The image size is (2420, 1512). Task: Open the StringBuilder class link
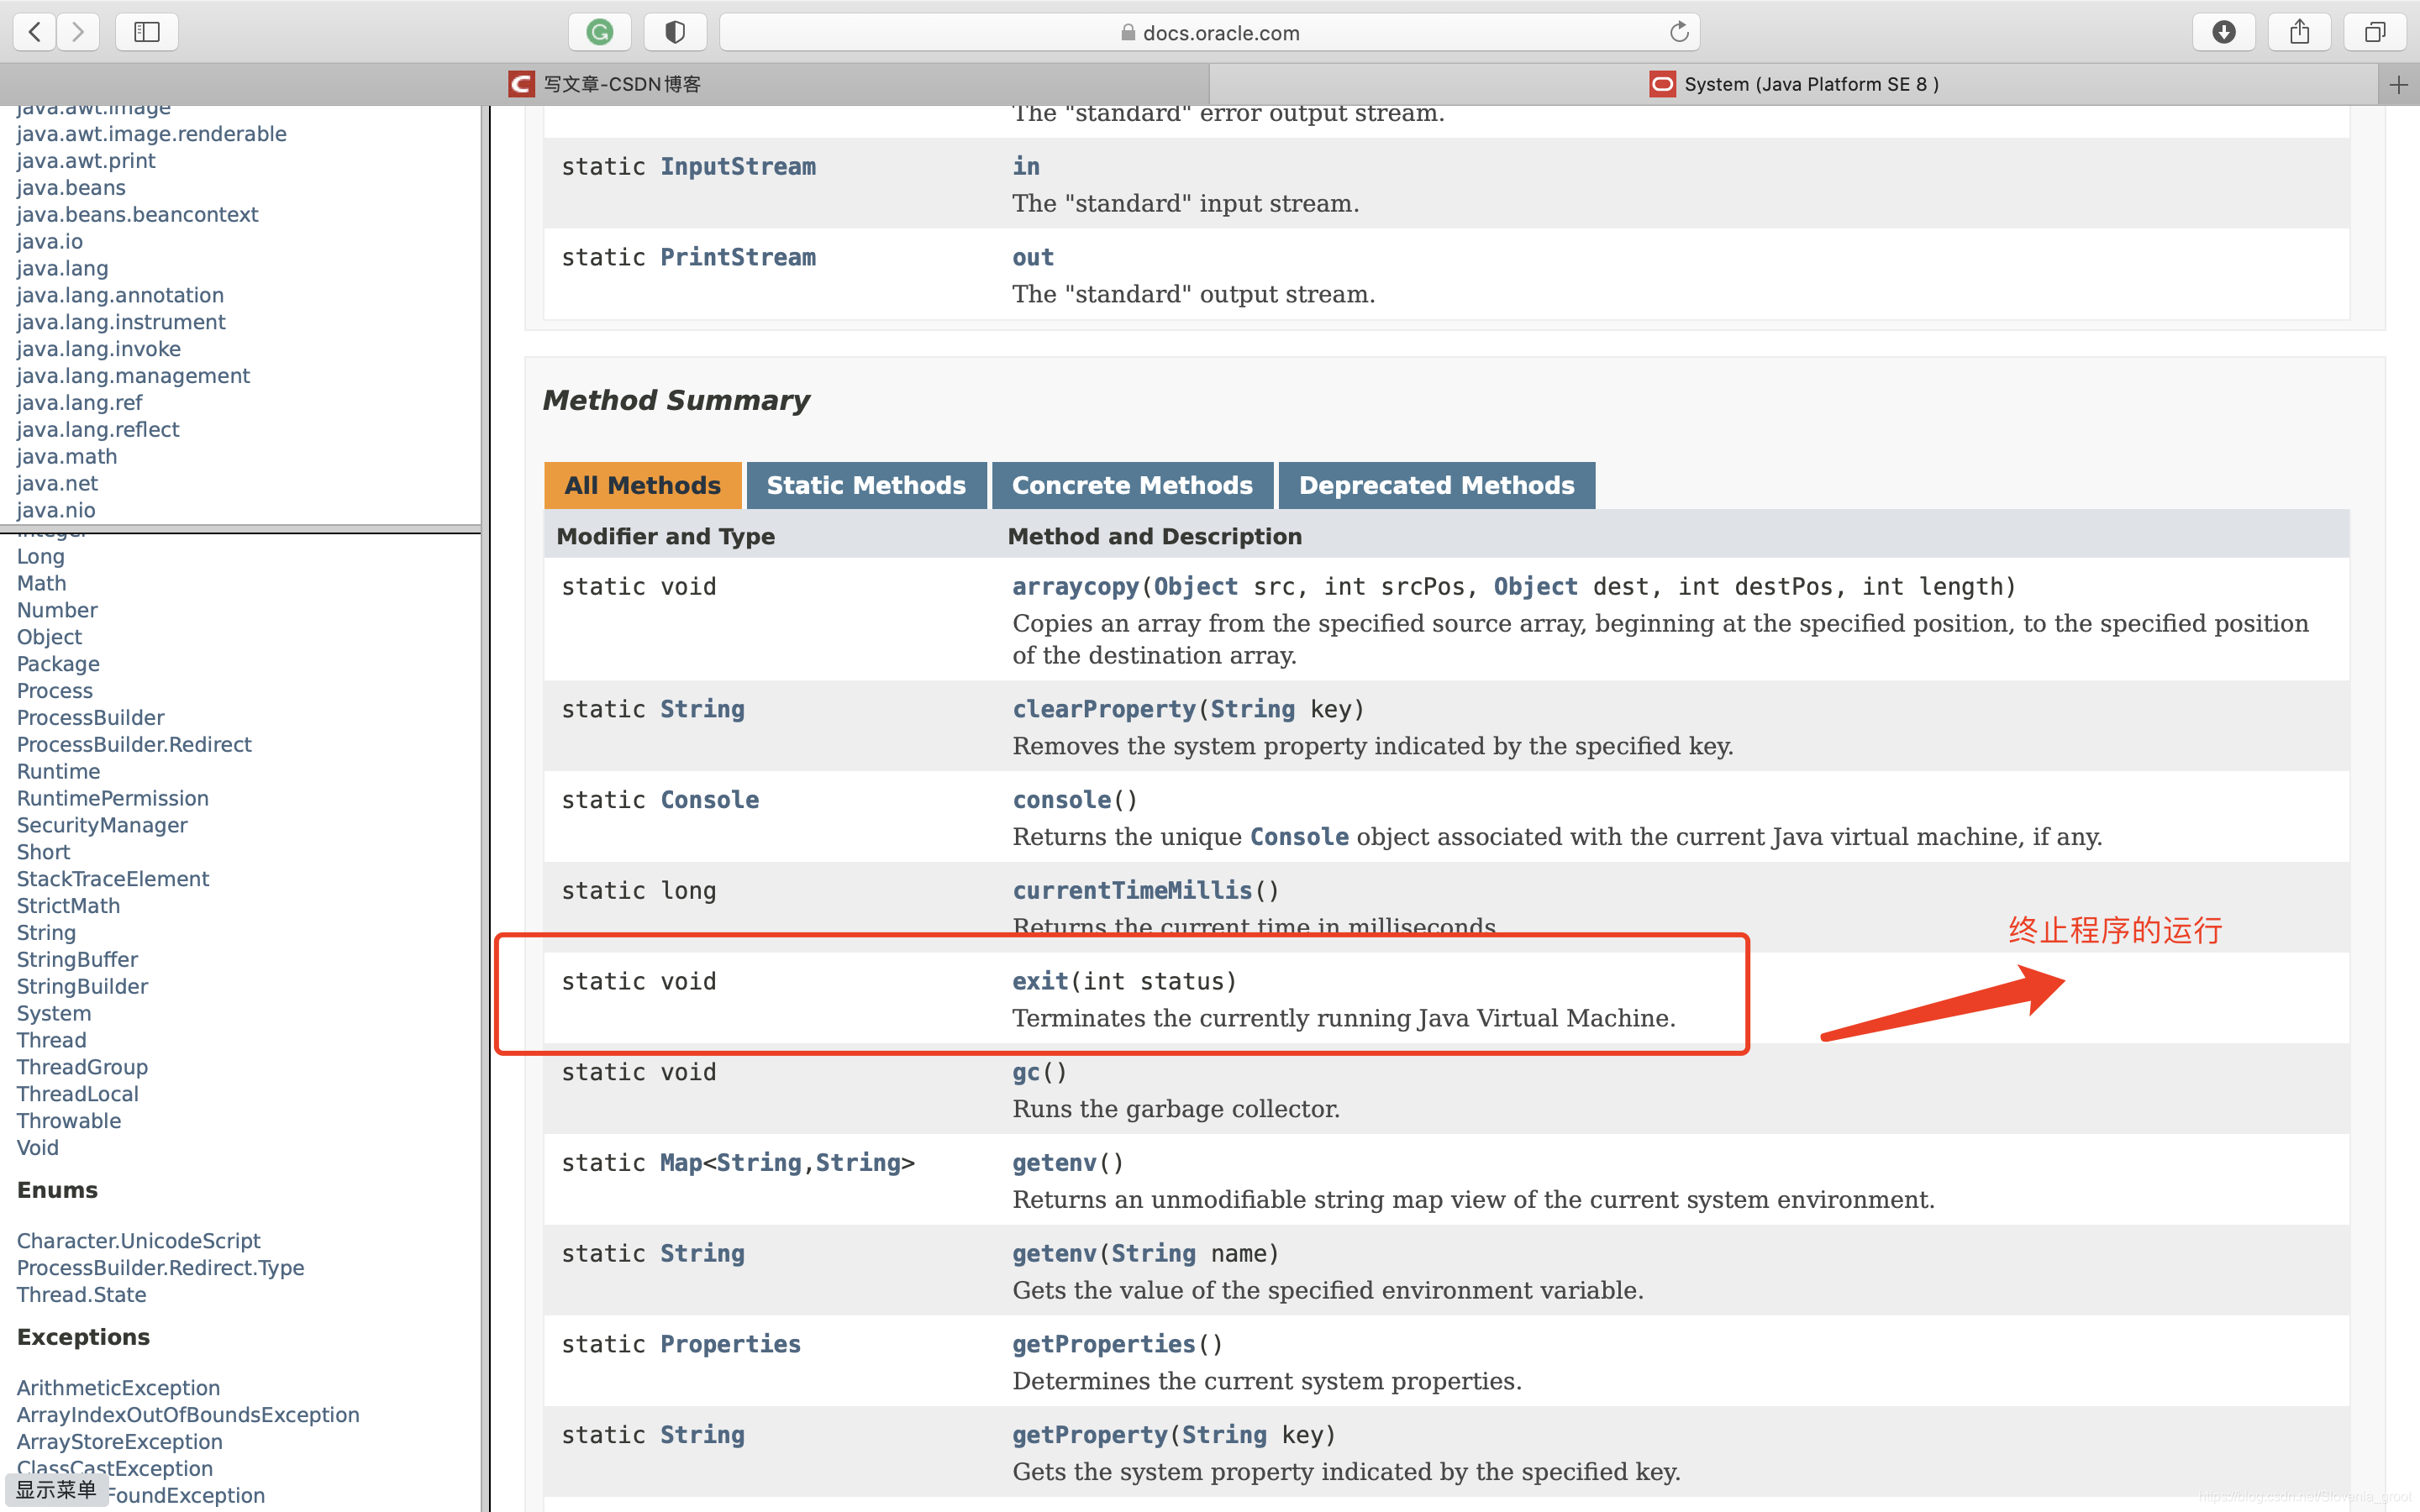point(82,986)
